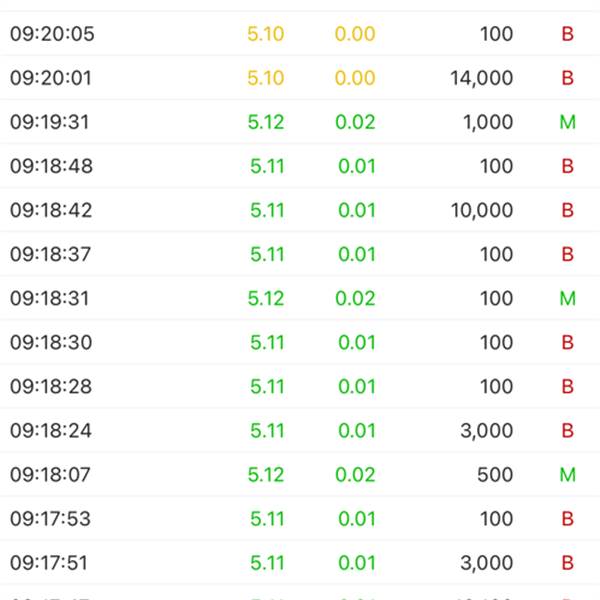Click the yellow 5.10 price at 09:20:01
Screen dimensions: 600x600
[266, 78]
